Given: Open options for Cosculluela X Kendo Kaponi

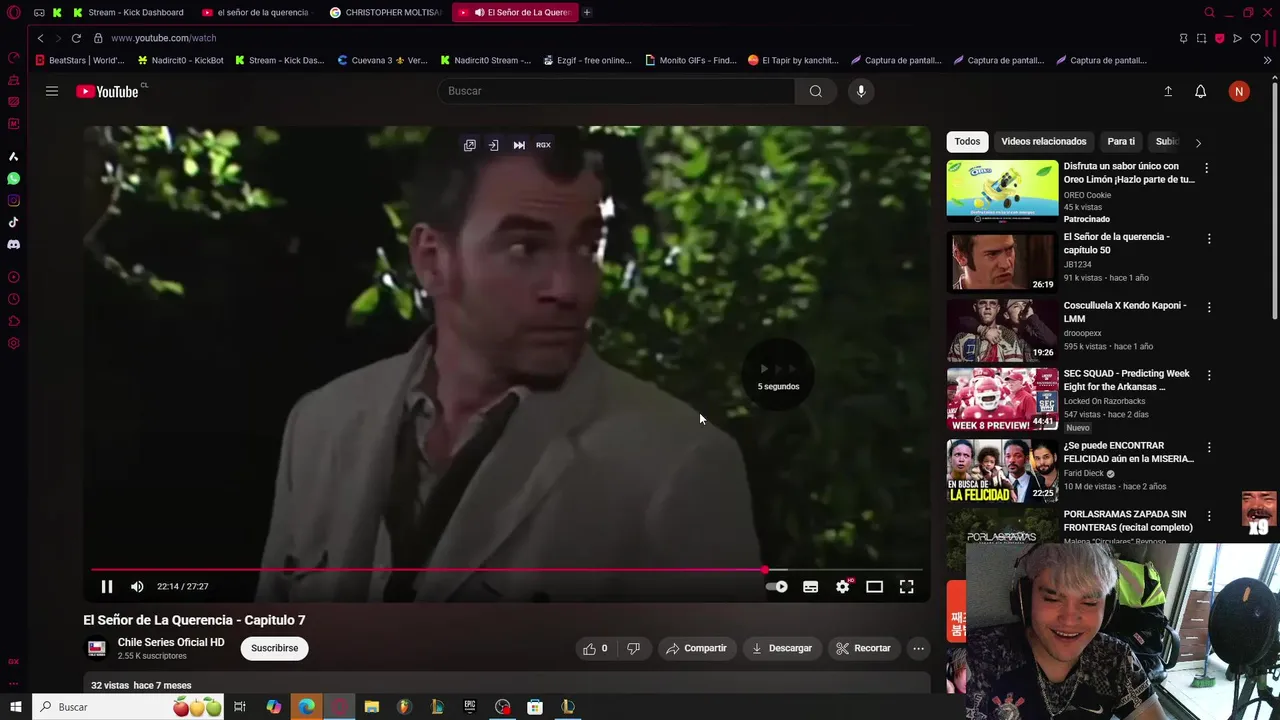Looking at the screenshot, I should click(x=1209, y=307).
